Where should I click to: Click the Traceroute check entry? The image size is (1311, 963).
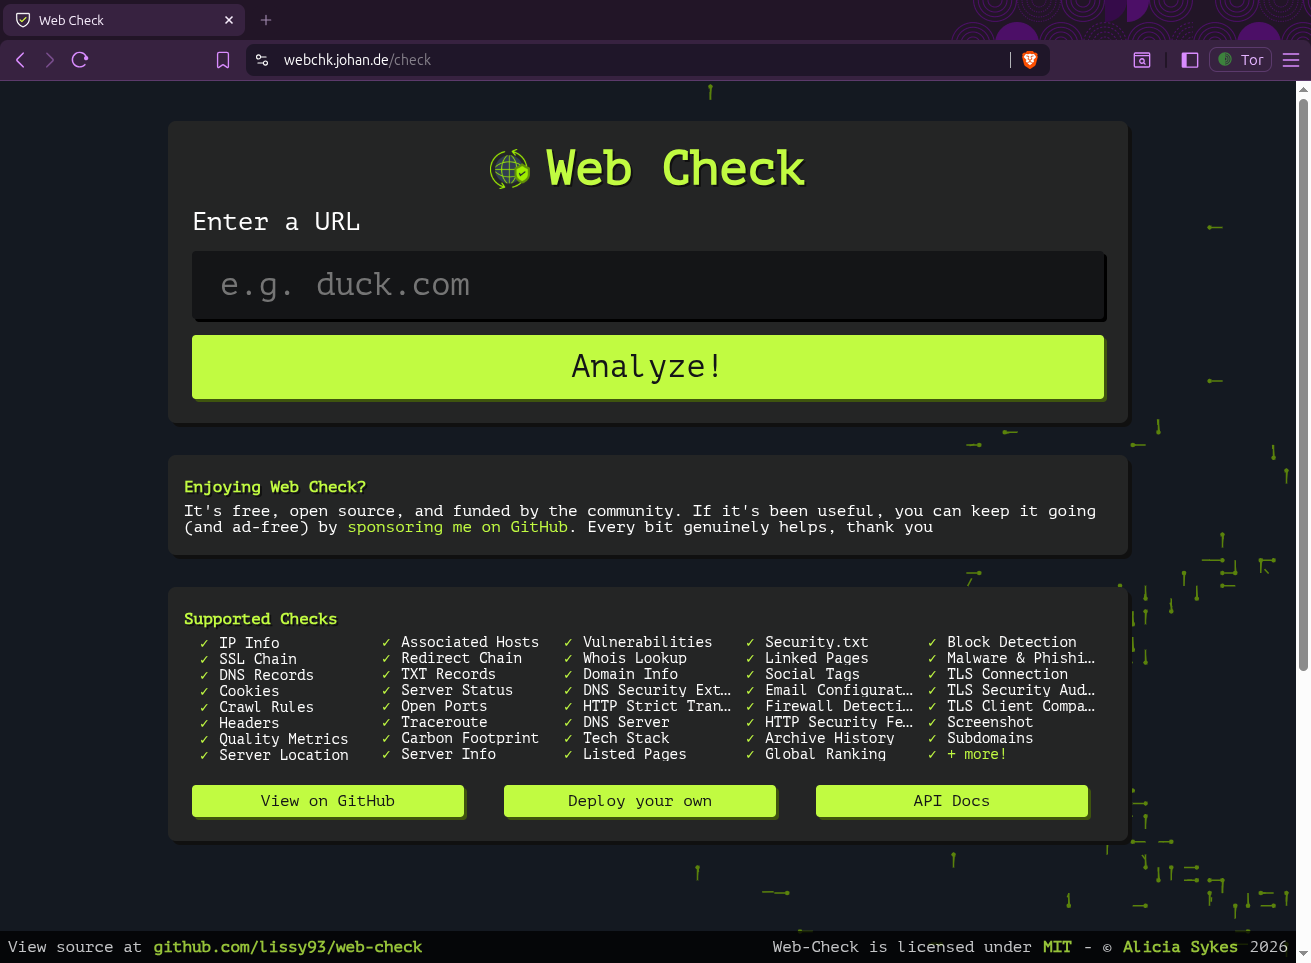click(444, 722)
